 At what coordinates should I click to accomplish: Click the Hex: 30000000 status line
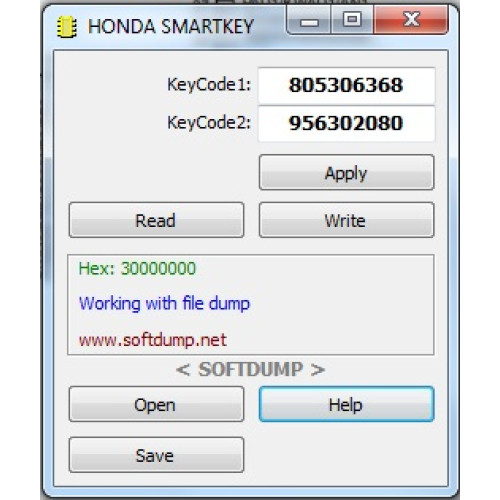point(137,269)
